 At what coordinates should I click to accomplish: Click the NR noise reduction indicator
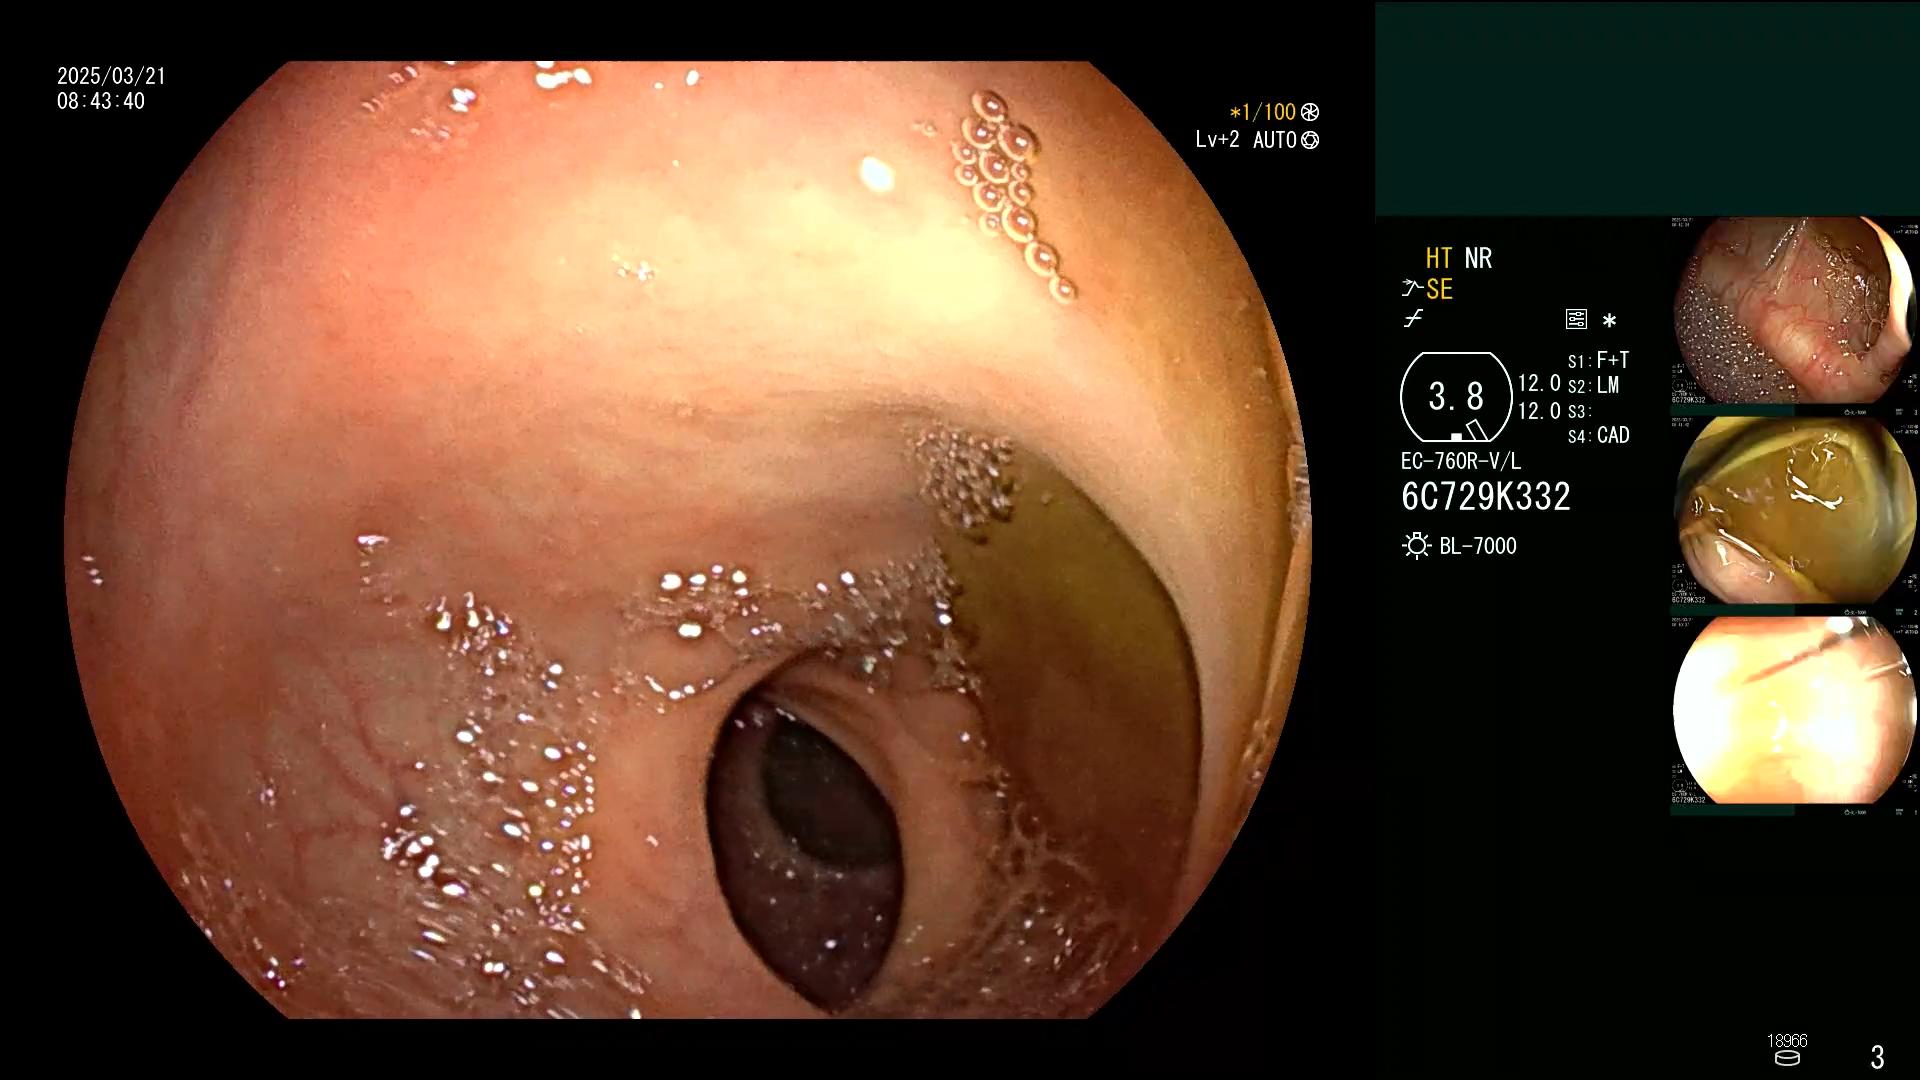1478,258
